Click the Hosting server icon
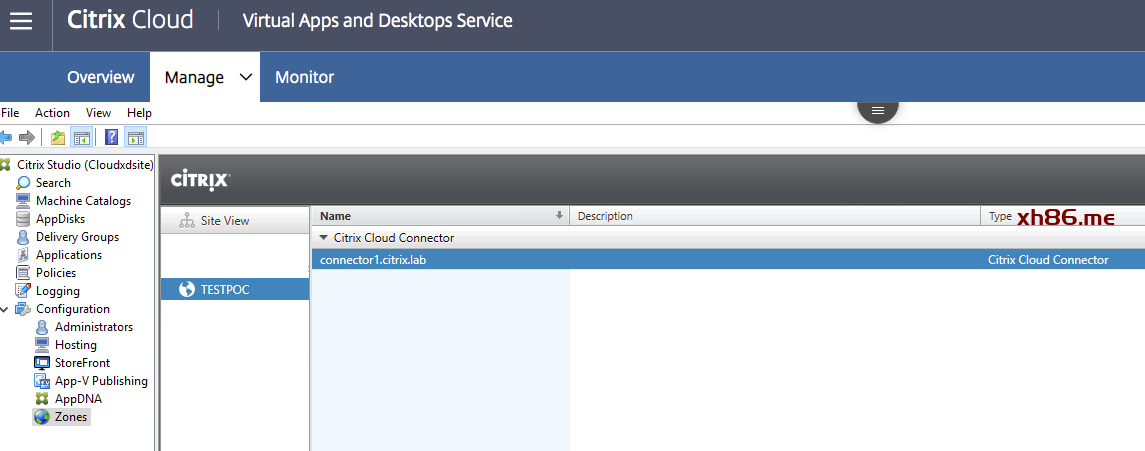The height and width of the screenshot is (451, 1145). 42,344
